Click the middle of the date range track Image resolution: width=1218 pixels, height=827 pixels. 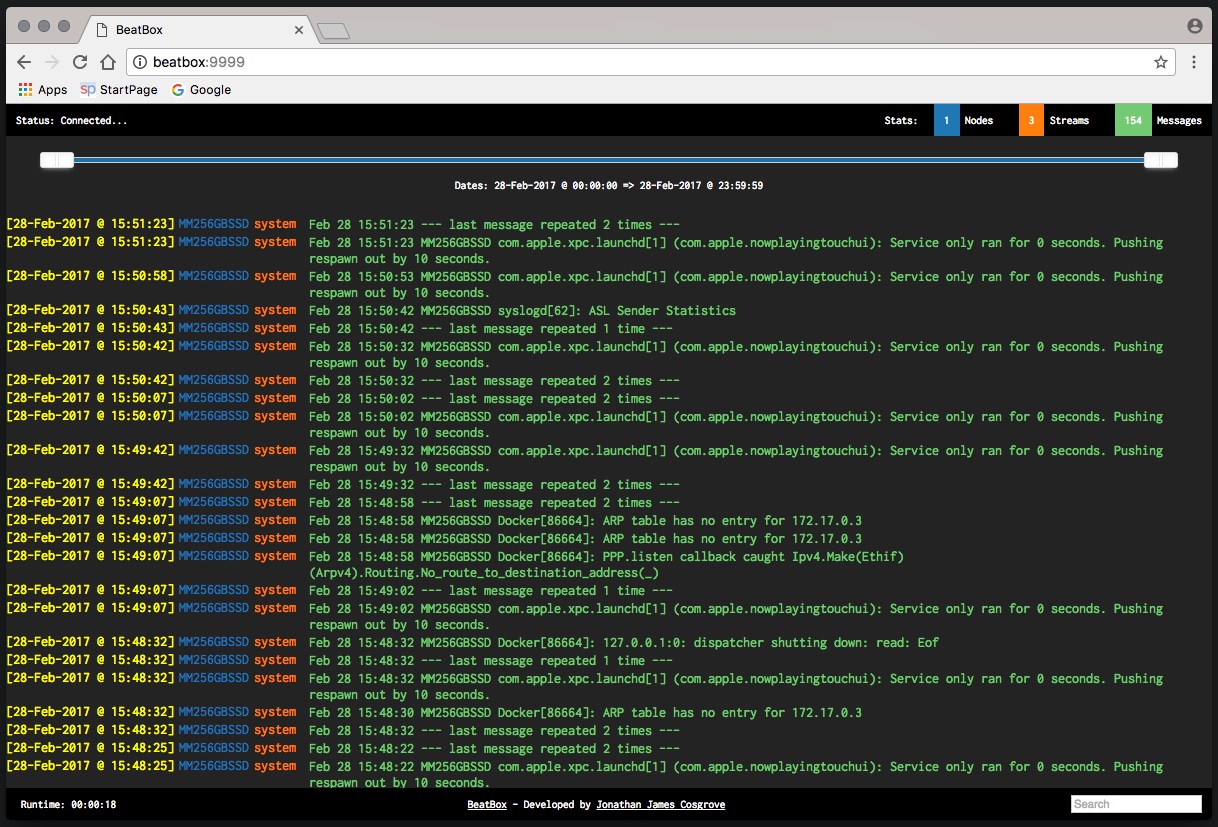pos(609,160)
